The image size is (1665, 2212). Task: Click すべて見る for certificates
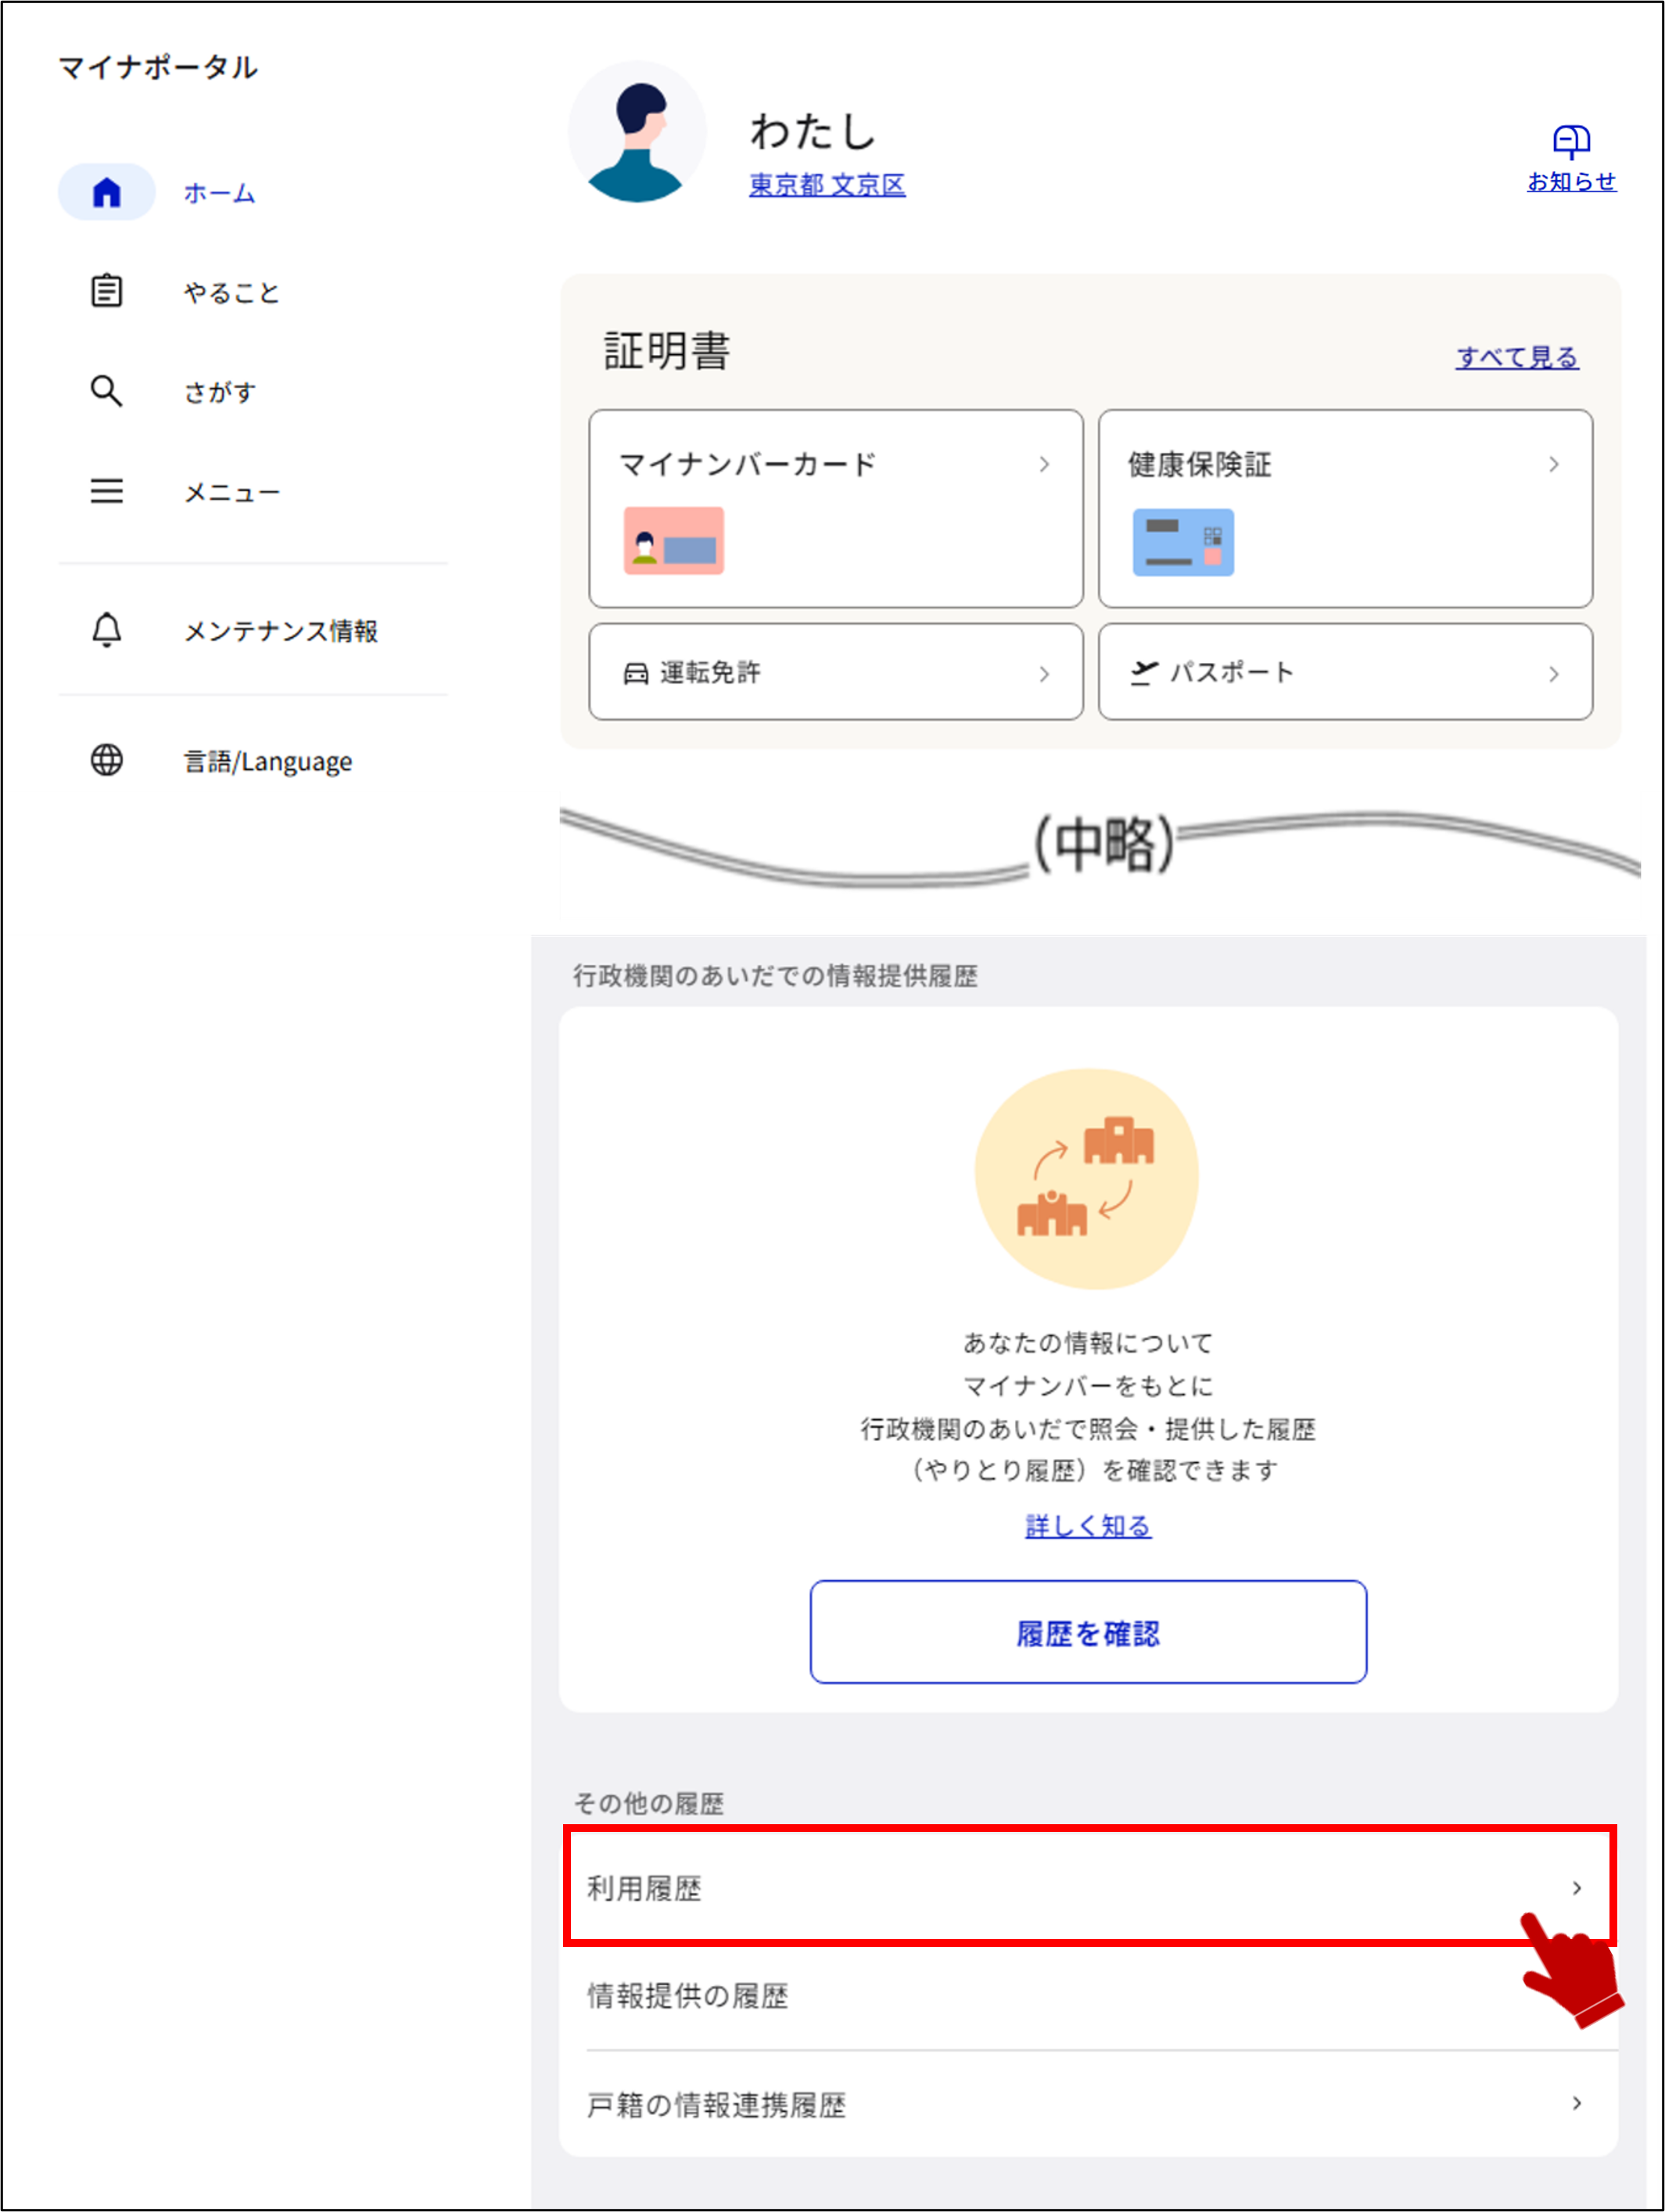1517,357
